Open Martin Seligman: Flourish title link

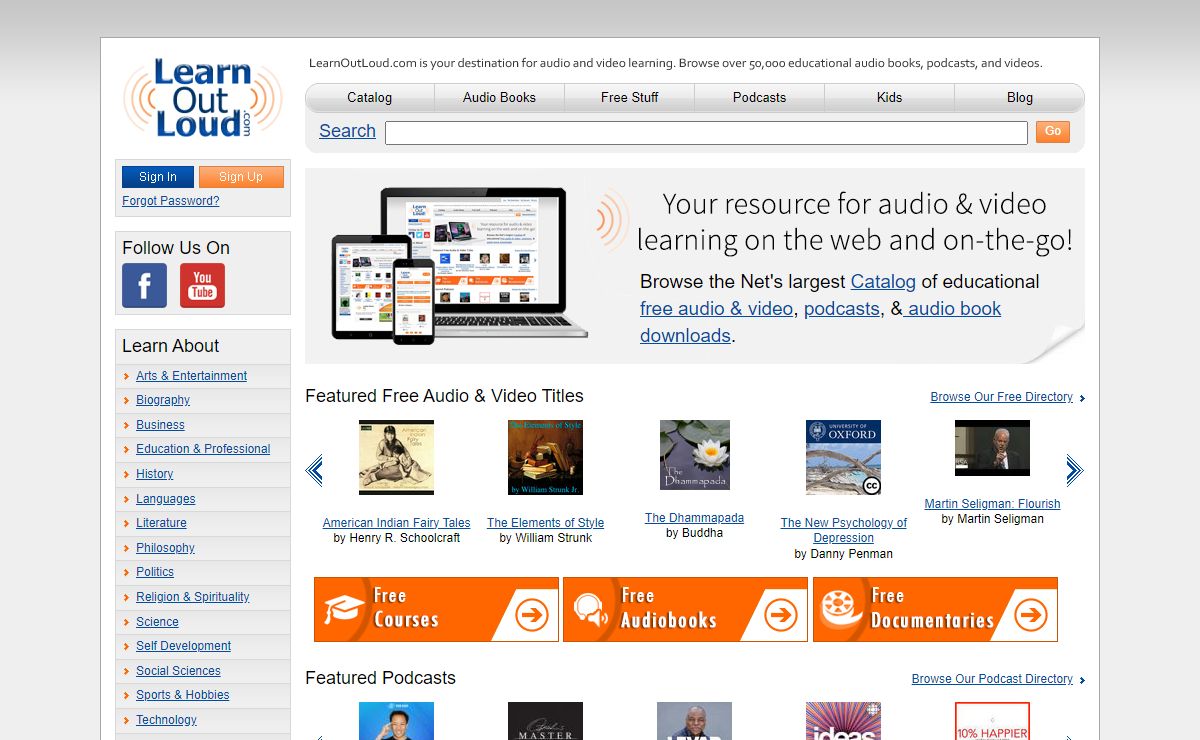992,504
